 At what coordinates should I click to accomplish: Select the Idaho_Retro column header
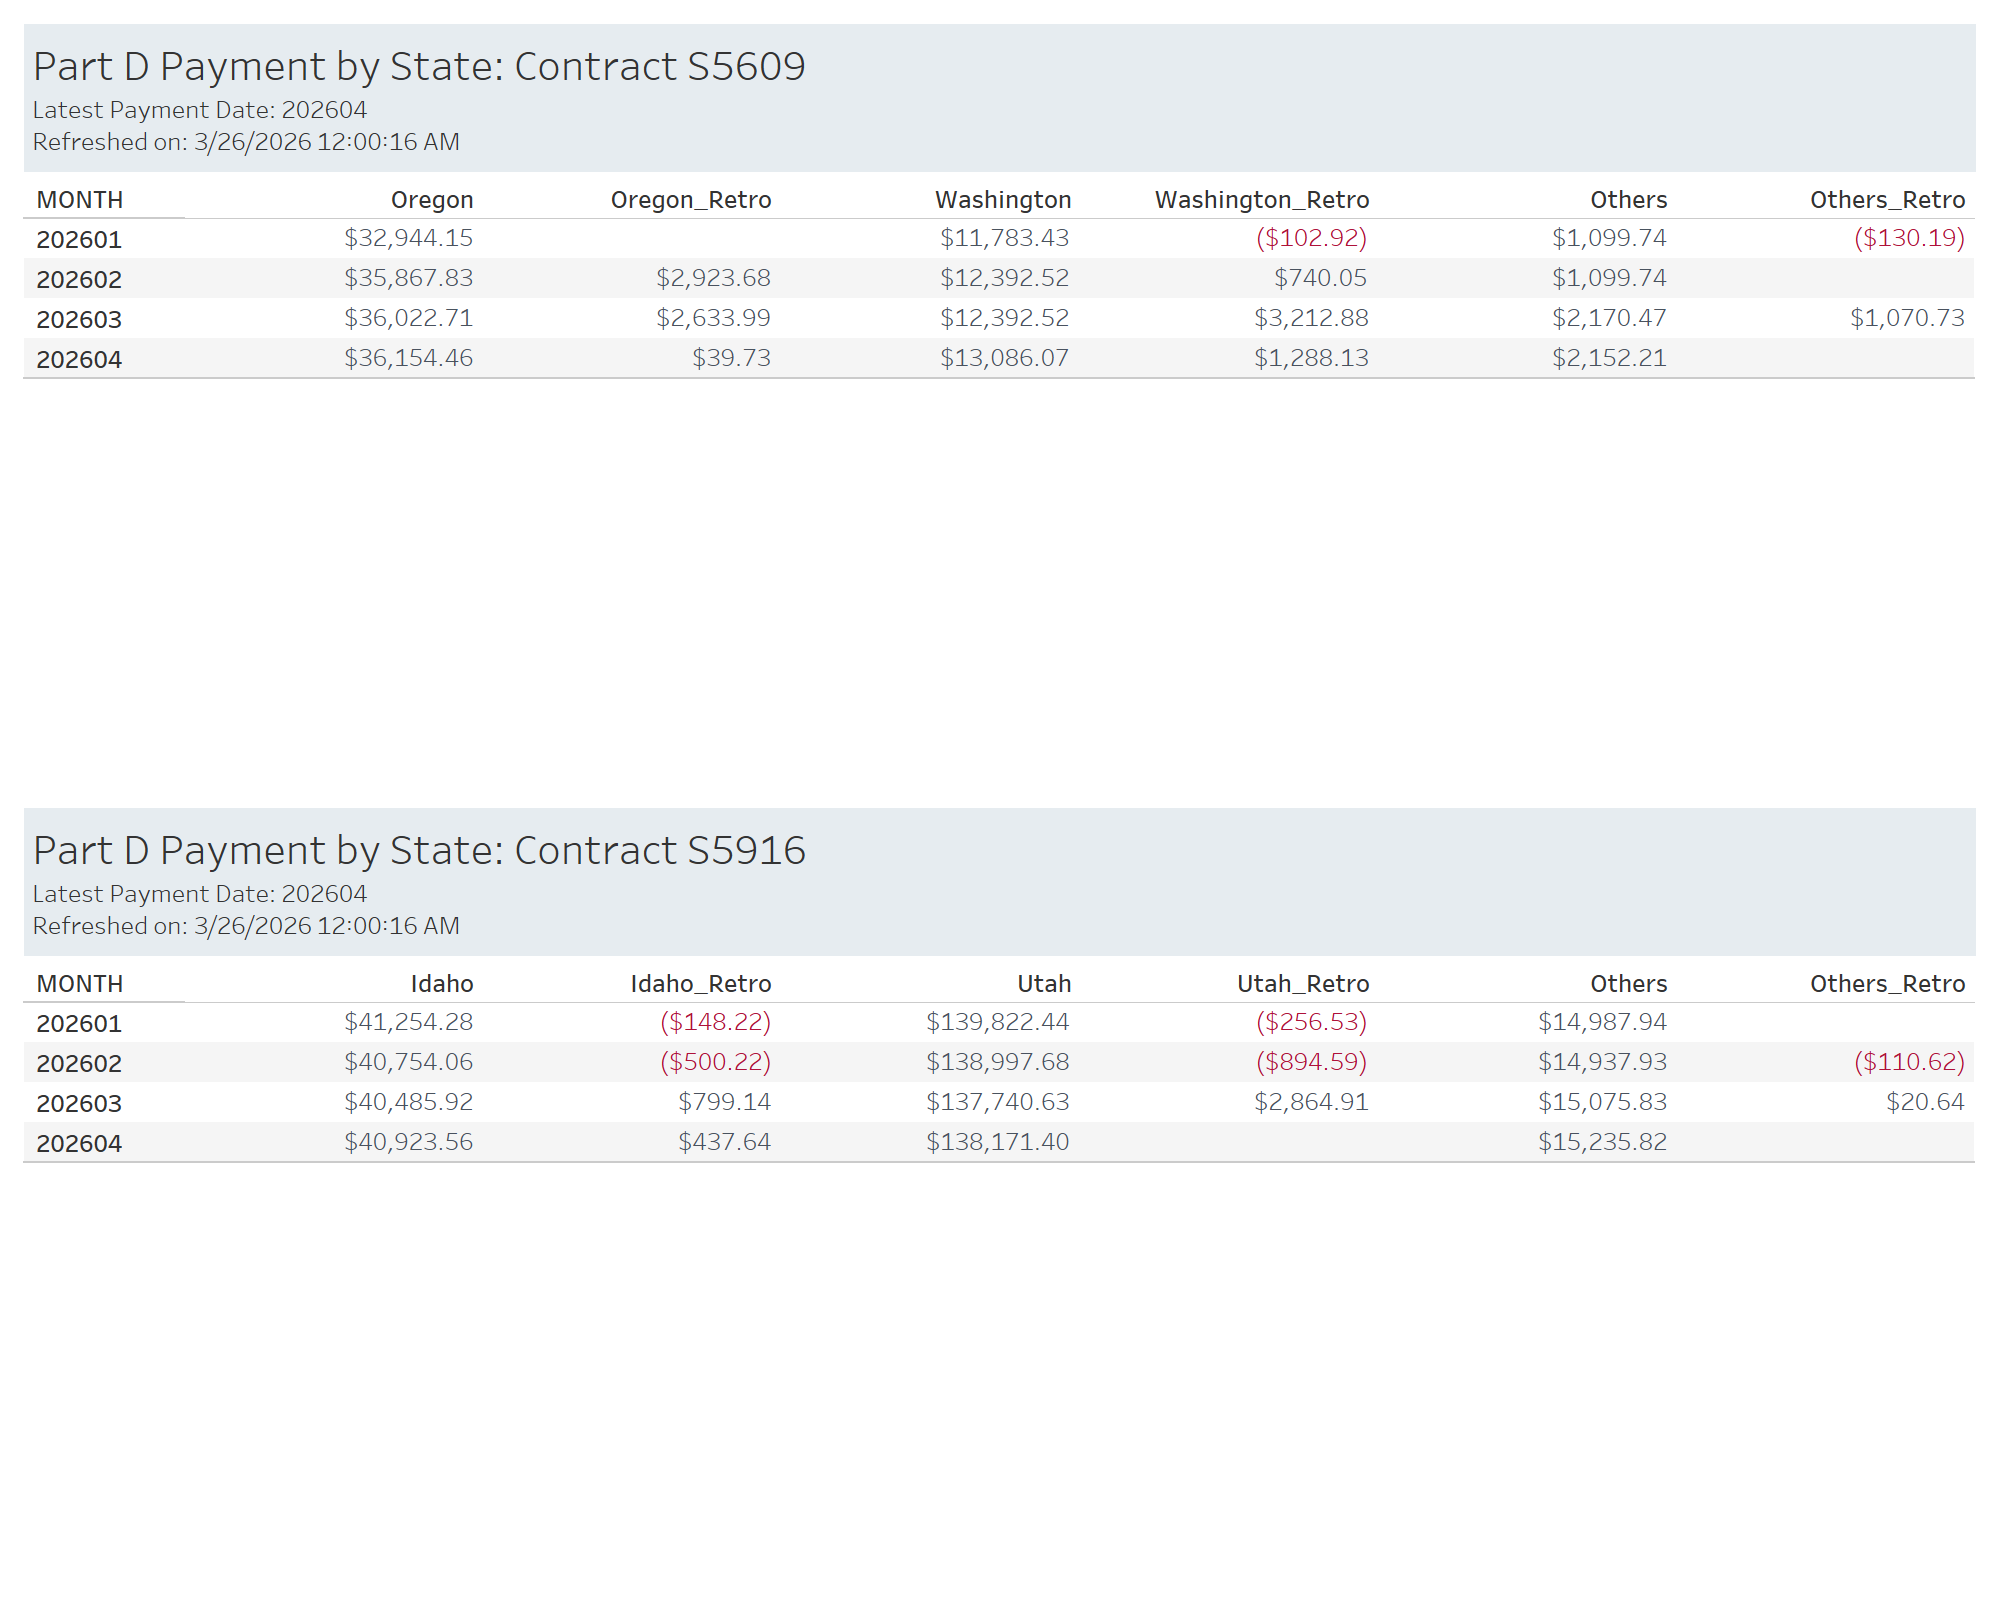point(701,984)
